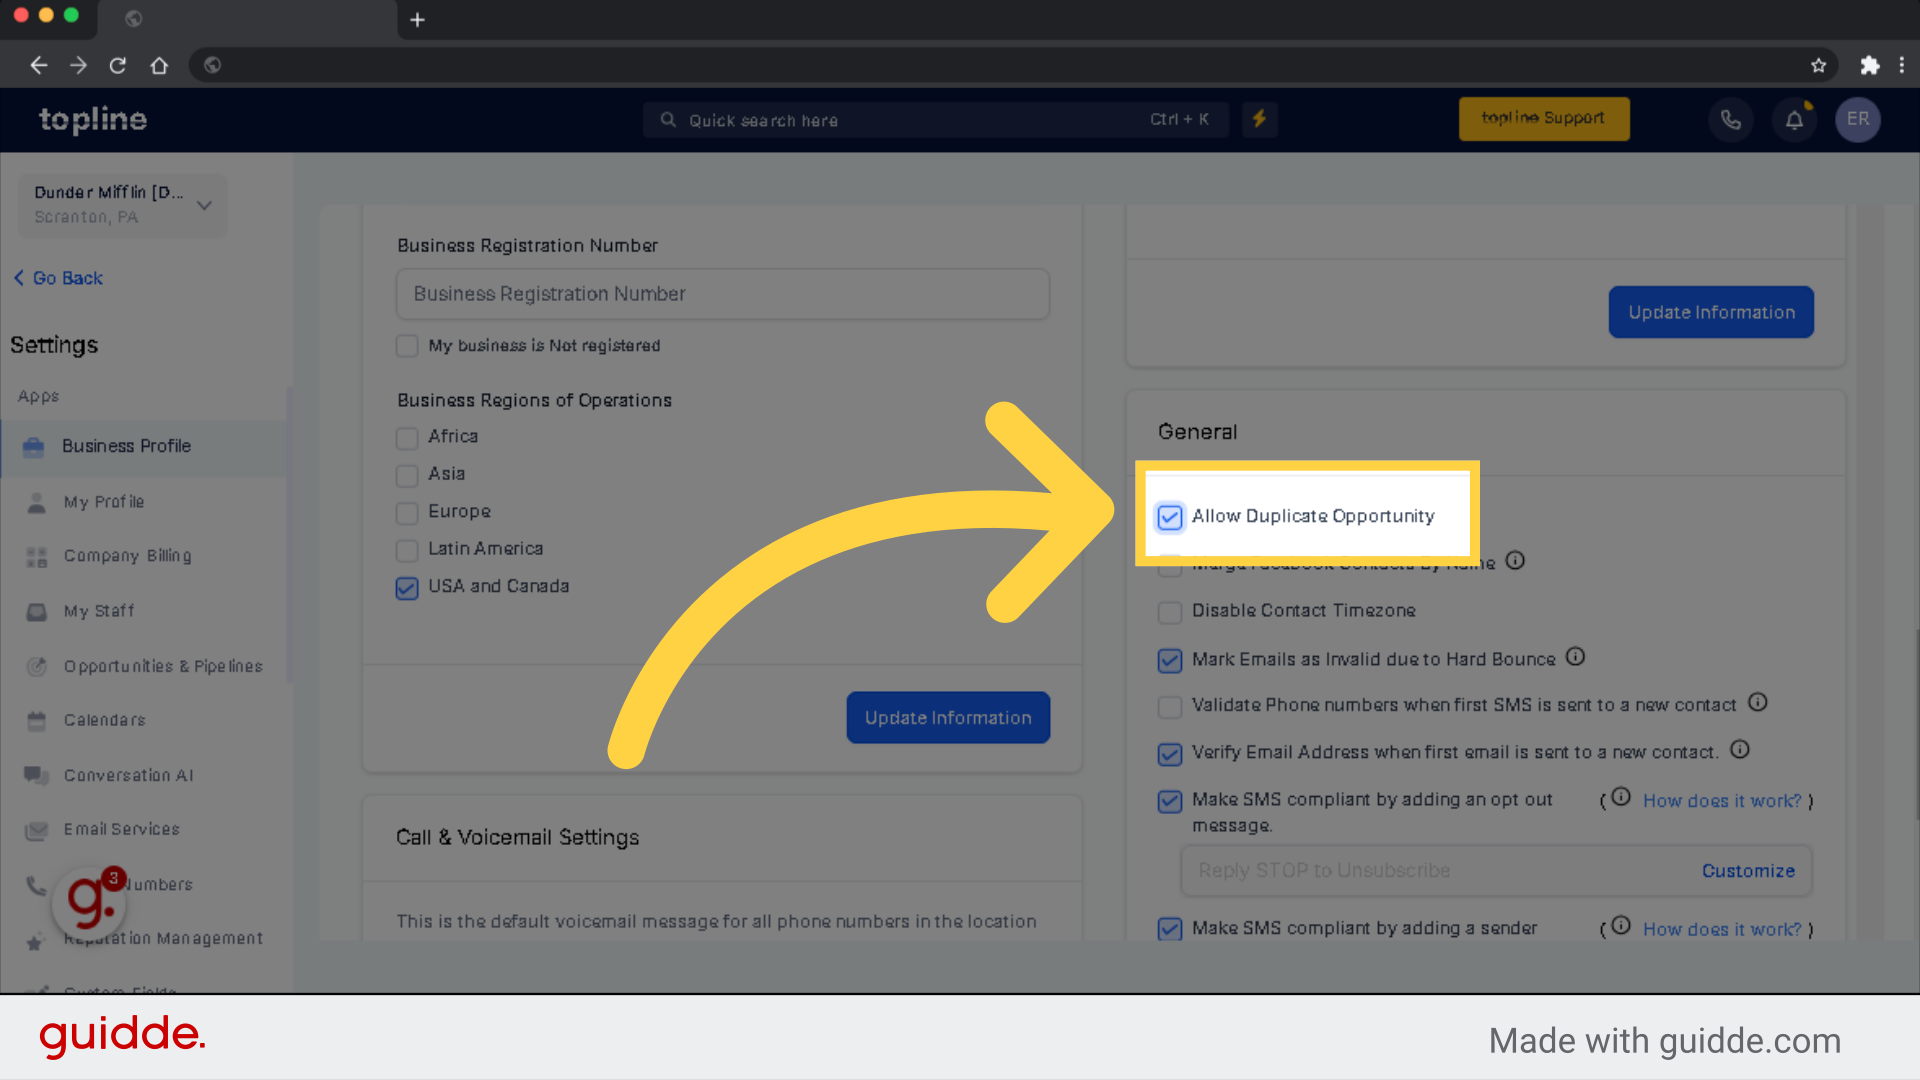Click the phone call icon in the top bar
Screen dimensions: 1920x1080
point(1730,120)
